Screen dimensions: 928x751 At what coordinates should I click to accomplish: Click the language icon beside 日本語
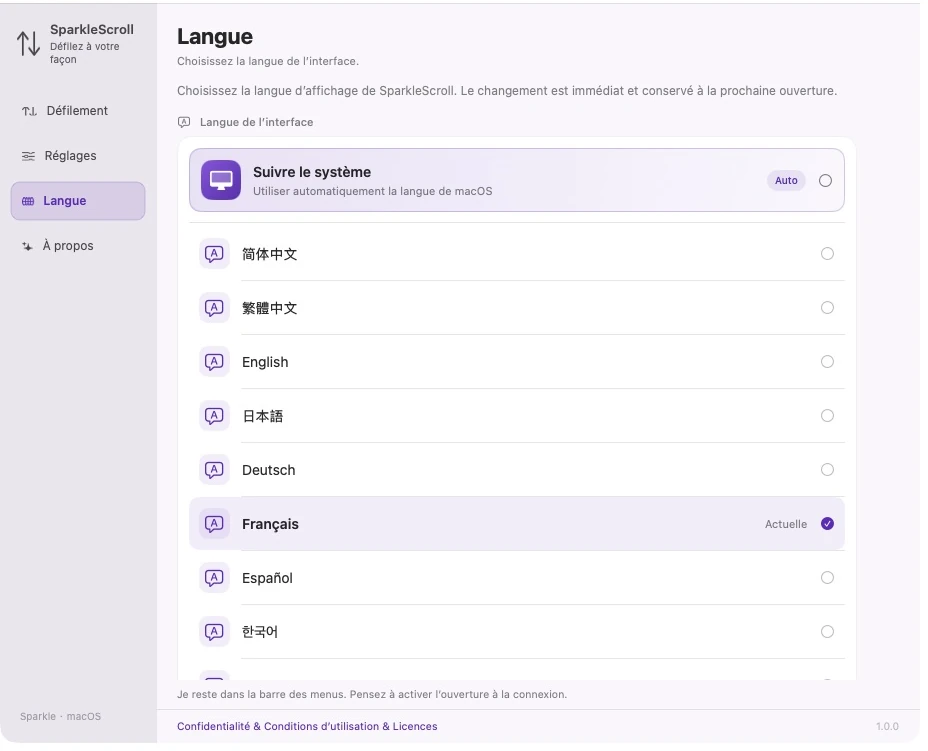point(214,416)
